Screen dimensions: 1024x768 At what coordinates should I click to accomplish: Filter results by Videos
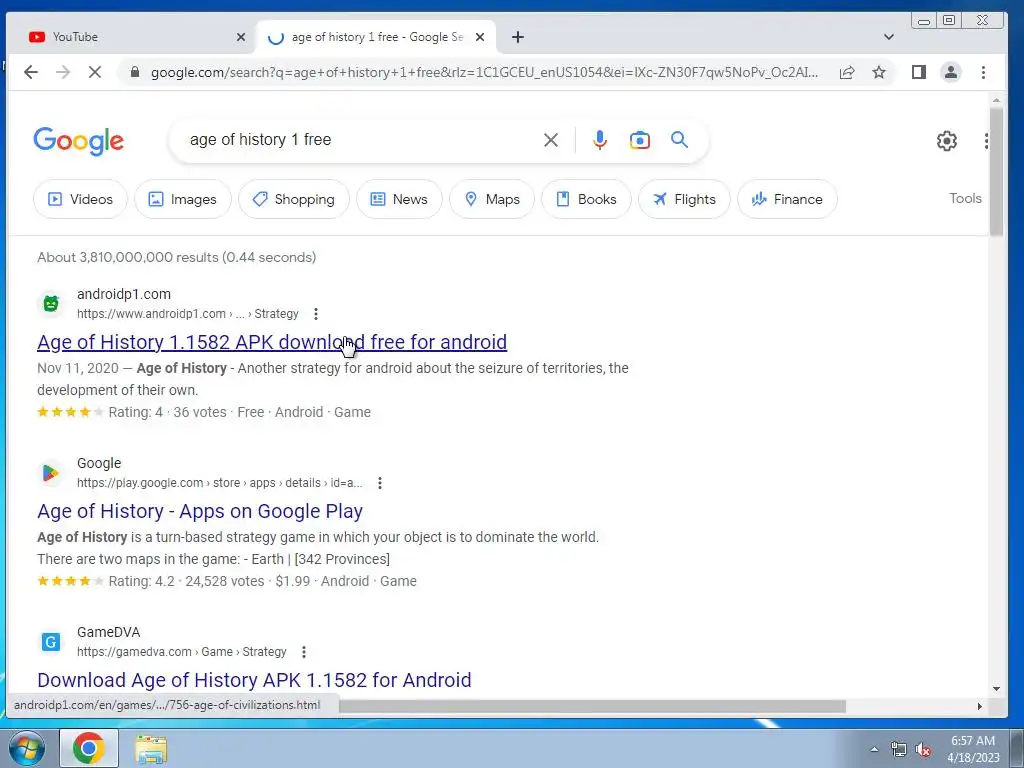pyautogui.click(x=80, y=199)
